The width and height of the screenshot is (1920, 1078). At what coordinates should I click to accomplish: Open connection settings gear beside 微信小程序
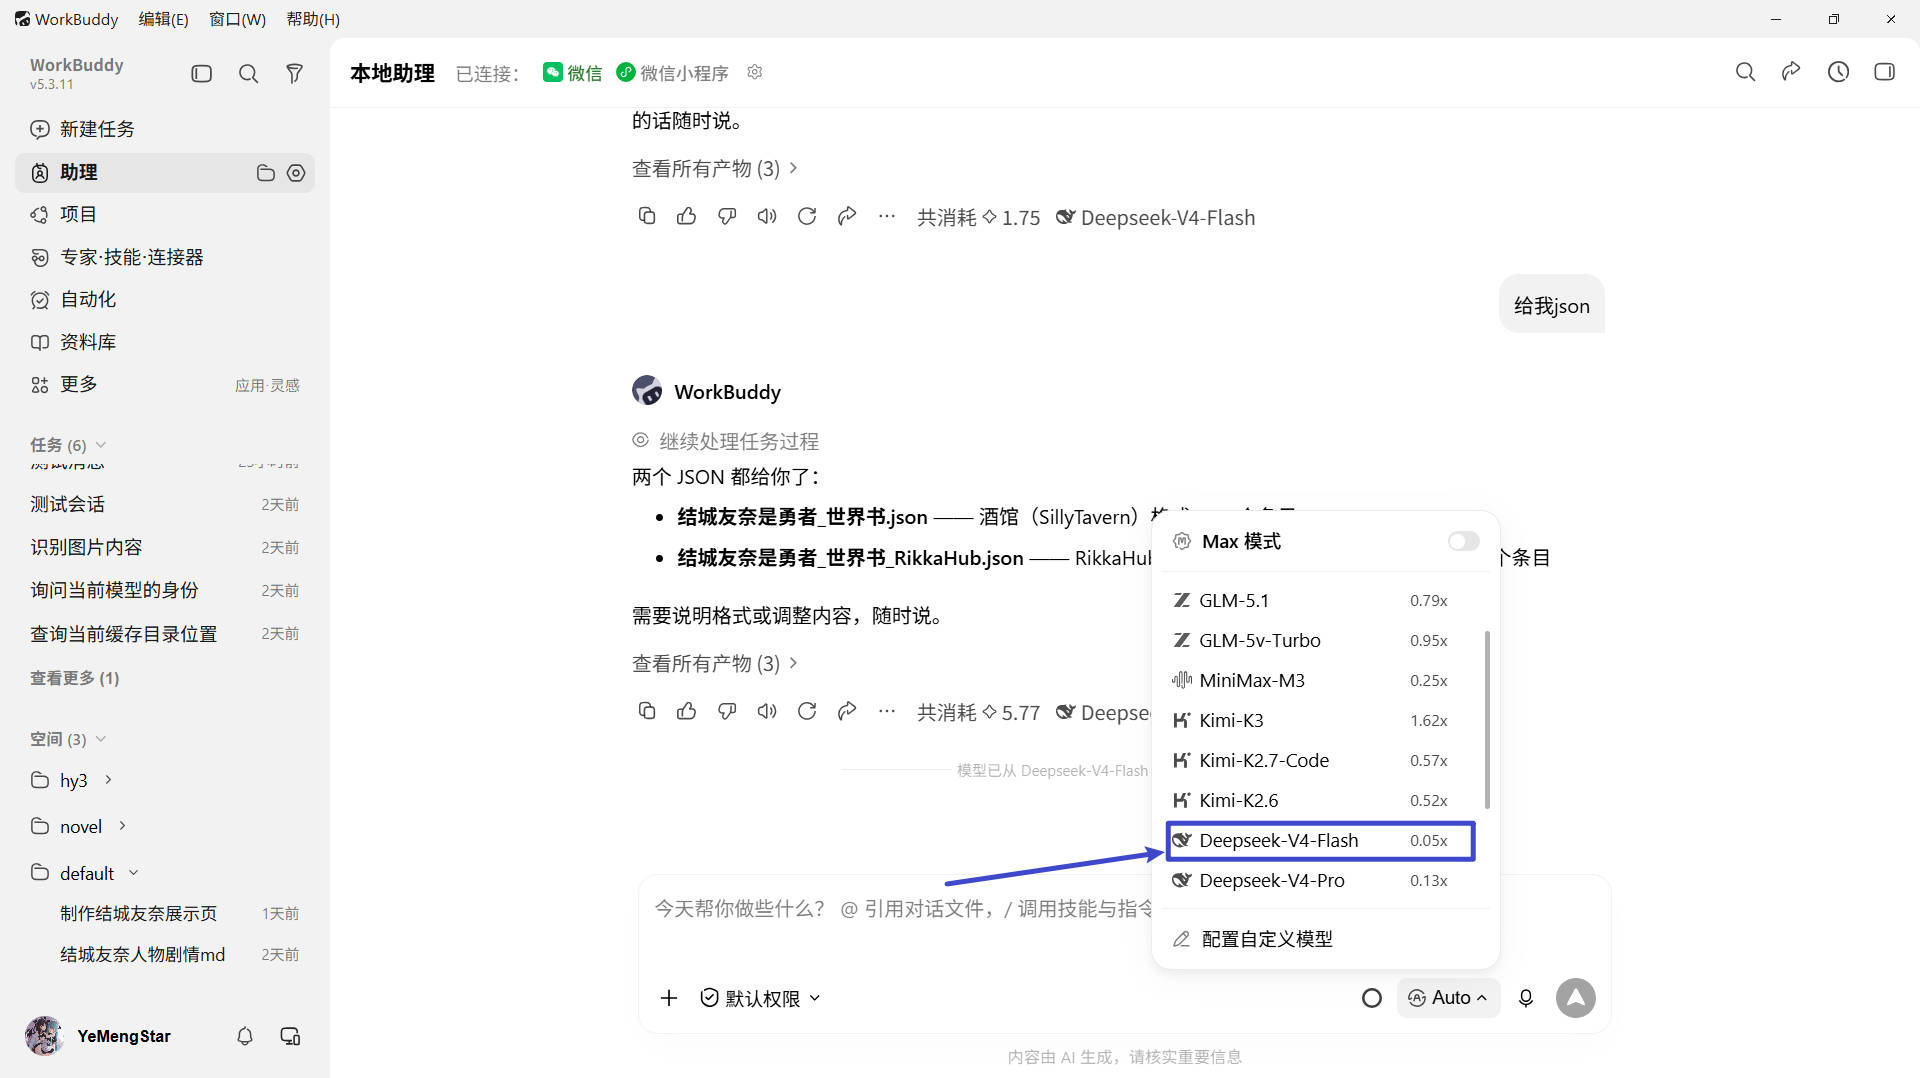pos(755,72)
